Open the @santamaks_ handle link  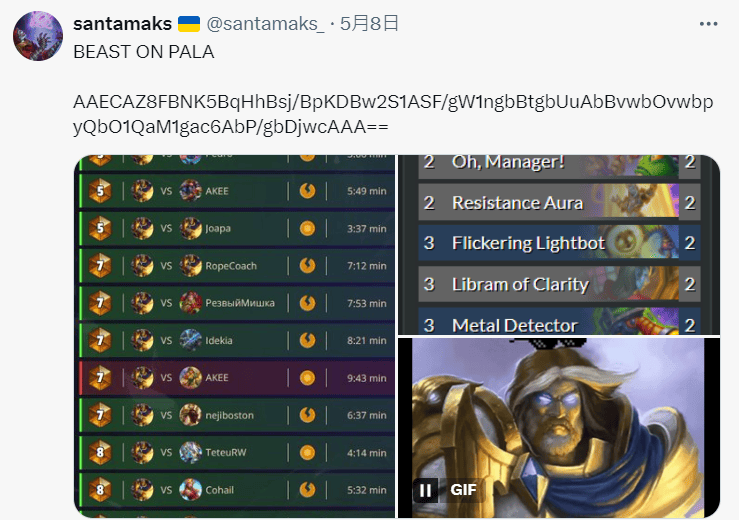[265, 24]
